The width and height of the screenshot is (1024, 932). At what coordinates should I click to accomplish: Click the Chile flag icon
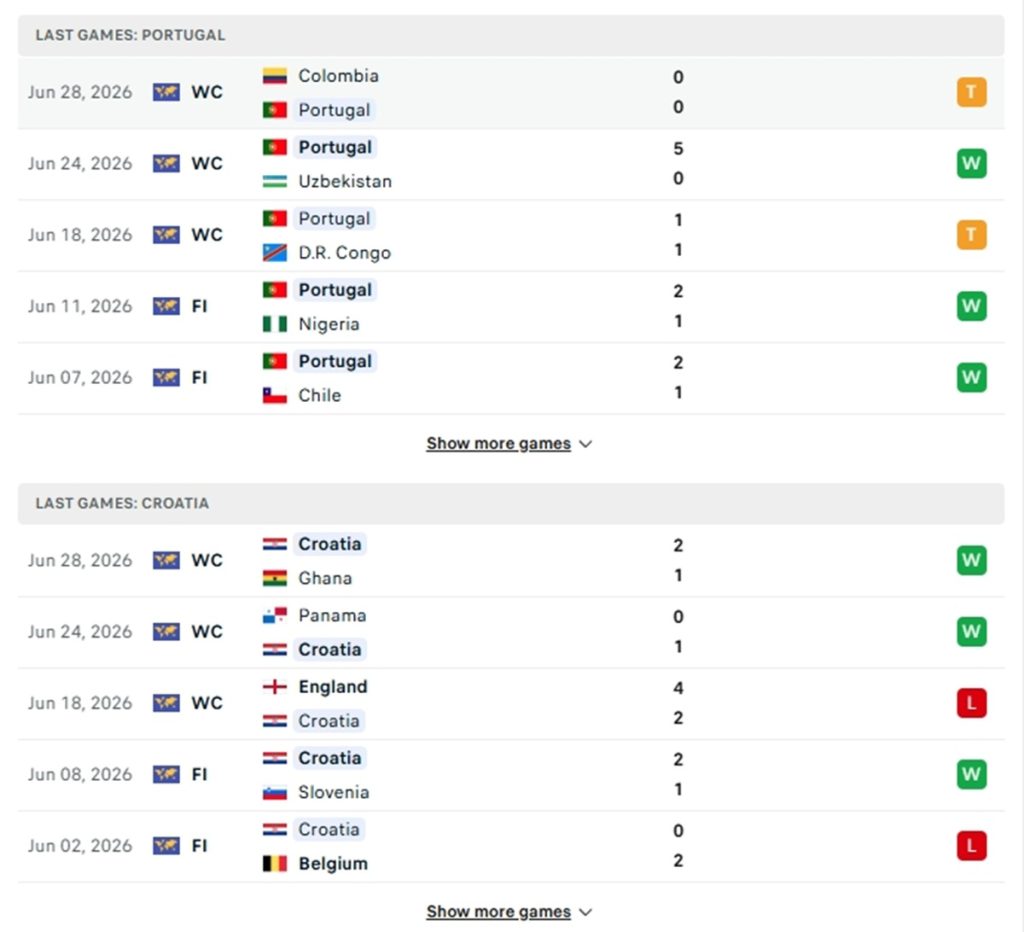click(x=274, y=395)
